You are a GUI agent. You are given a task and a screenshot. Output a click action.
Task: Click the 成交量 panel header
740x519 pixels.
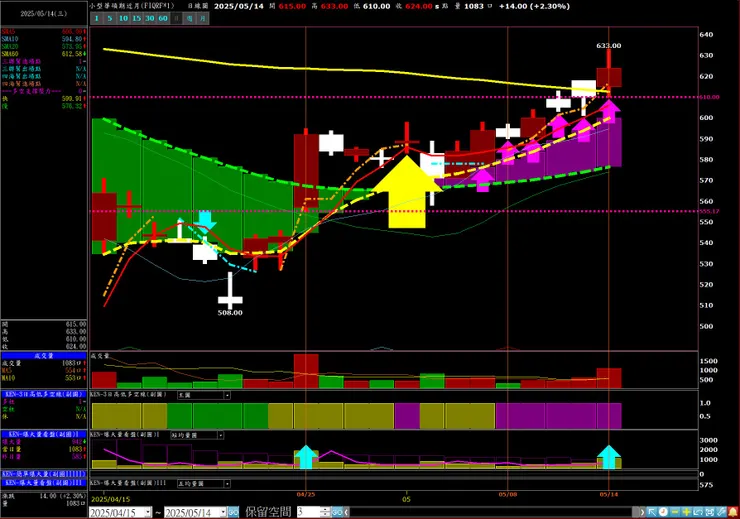pyautogui.click(x=44, y=356)
